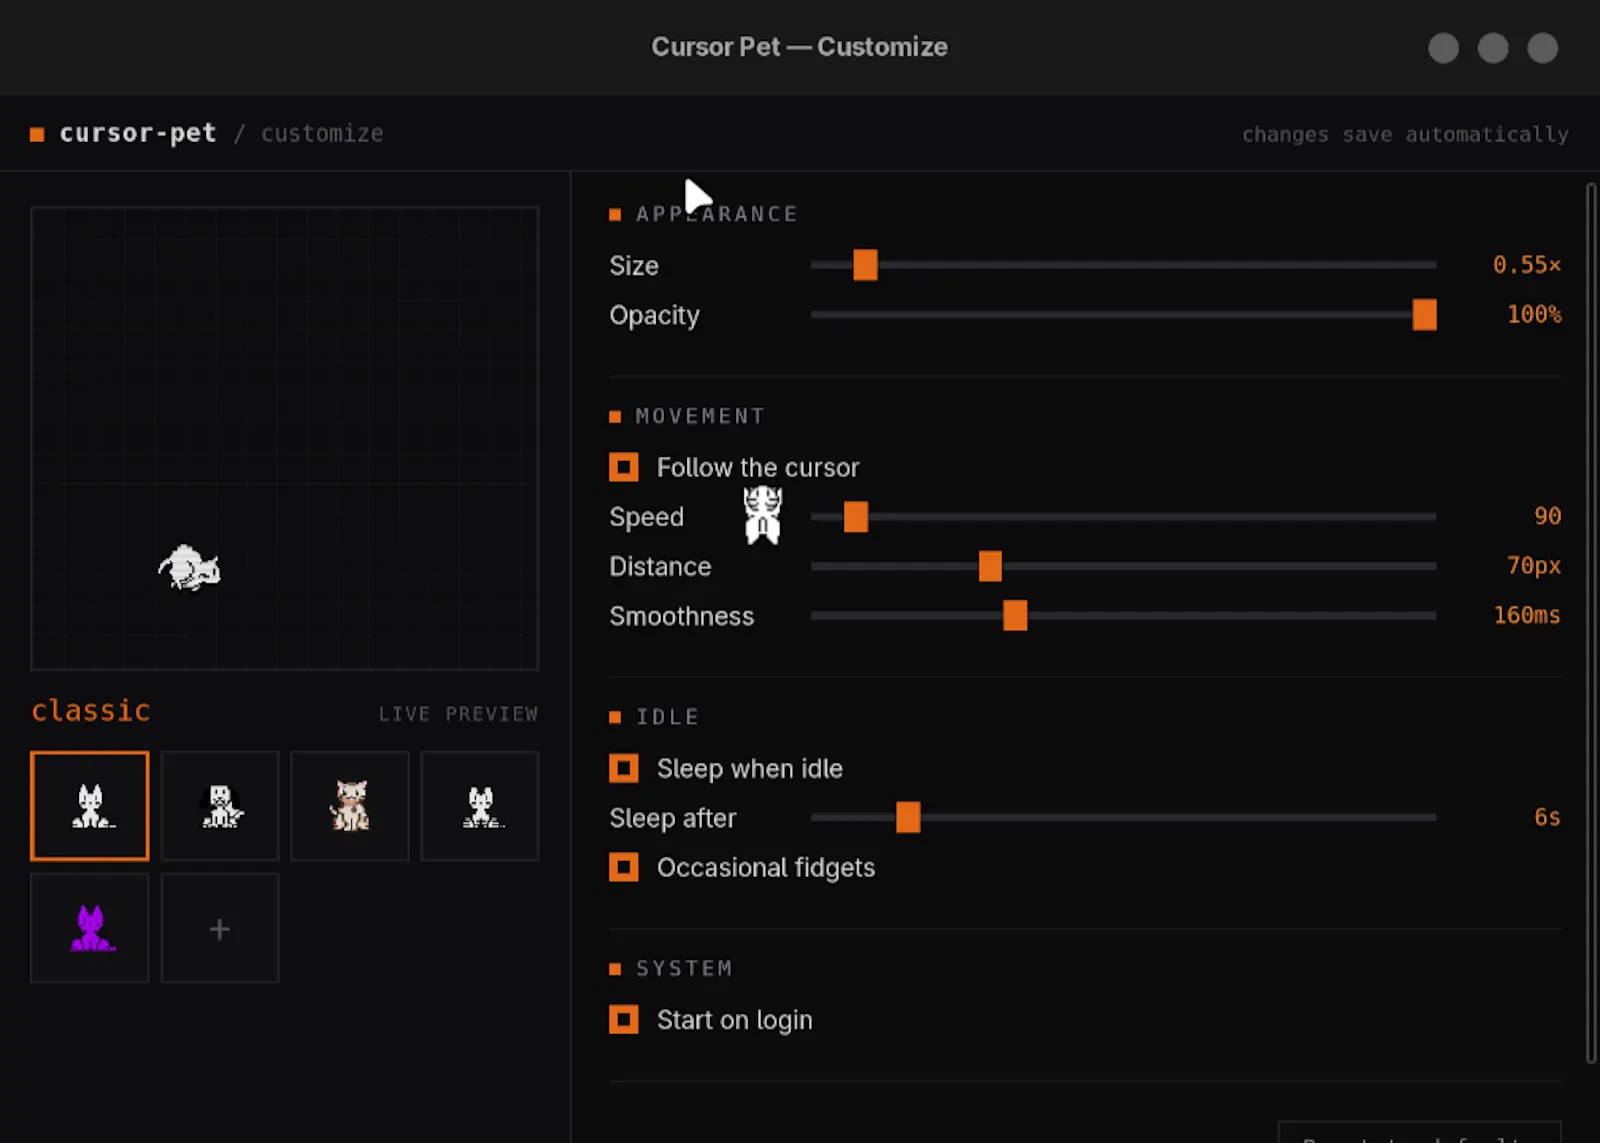Screen dimensions: 1600x1143
Task: Click the Smoothness value 160ms
Action: [1526, 615]
